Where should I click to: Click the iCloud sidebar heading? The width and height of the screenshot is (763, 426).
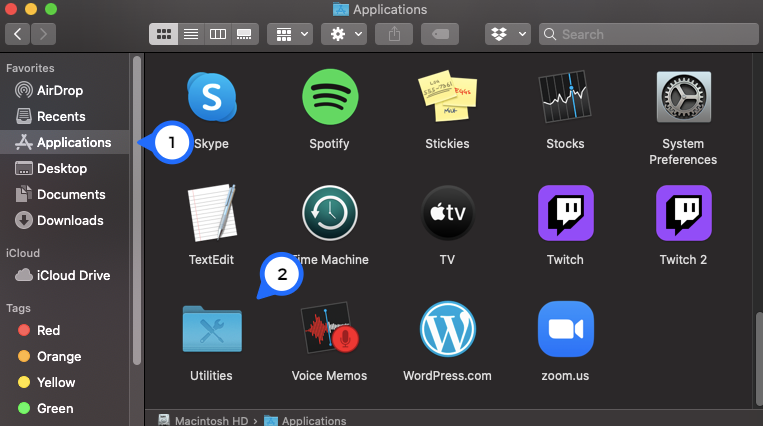click(23, 253)
